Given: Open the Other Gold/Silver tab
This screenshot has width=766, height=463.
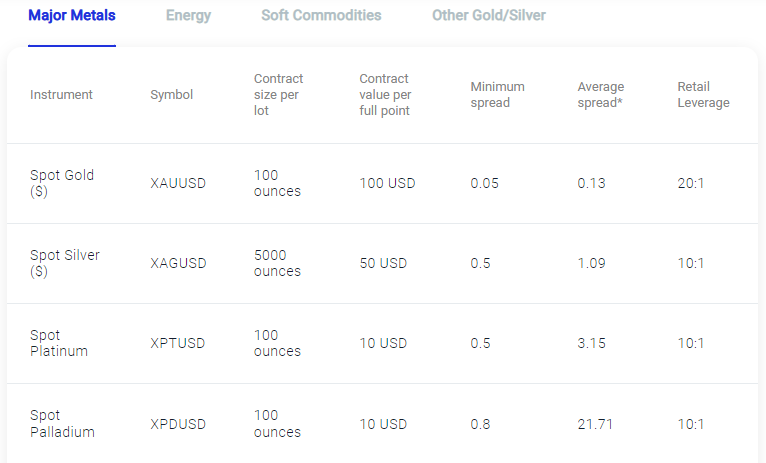Looking at the screenshot, I should click(489, 16).
